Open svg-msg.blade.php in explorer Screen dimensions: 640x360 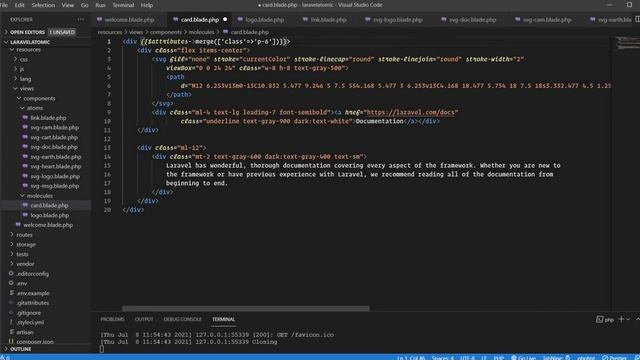55,186
